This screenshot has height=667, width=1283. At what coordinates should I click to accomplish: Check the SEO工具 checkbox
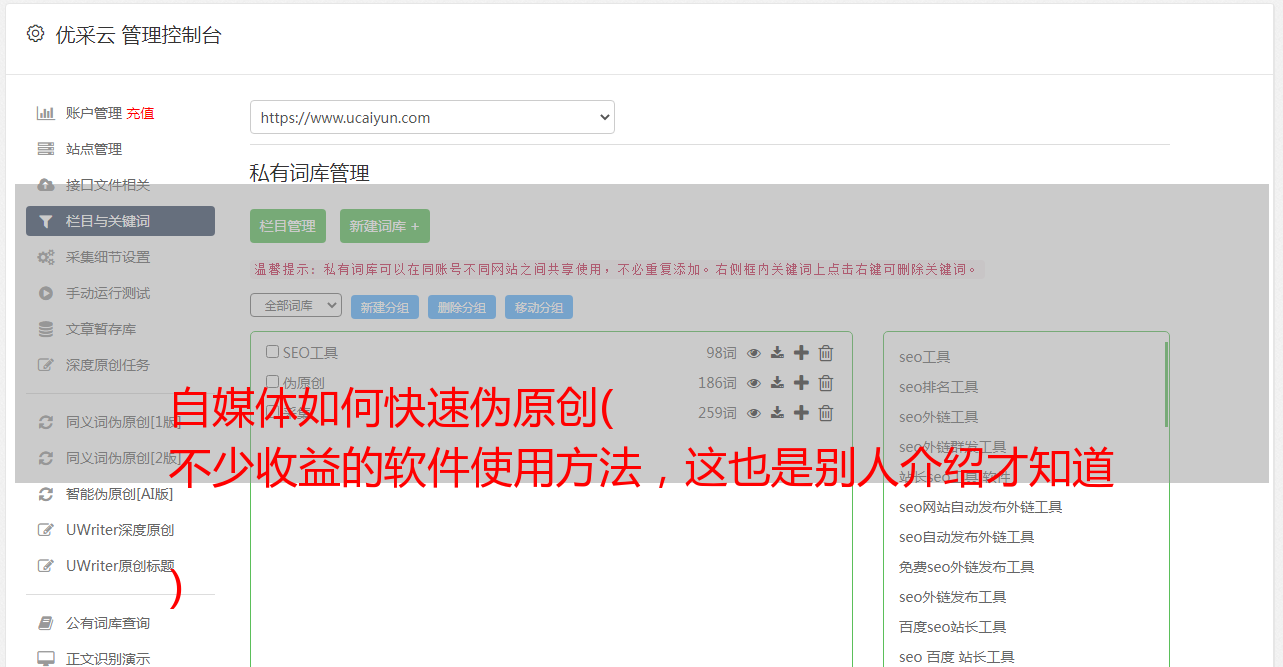click(x=272, y=352)
